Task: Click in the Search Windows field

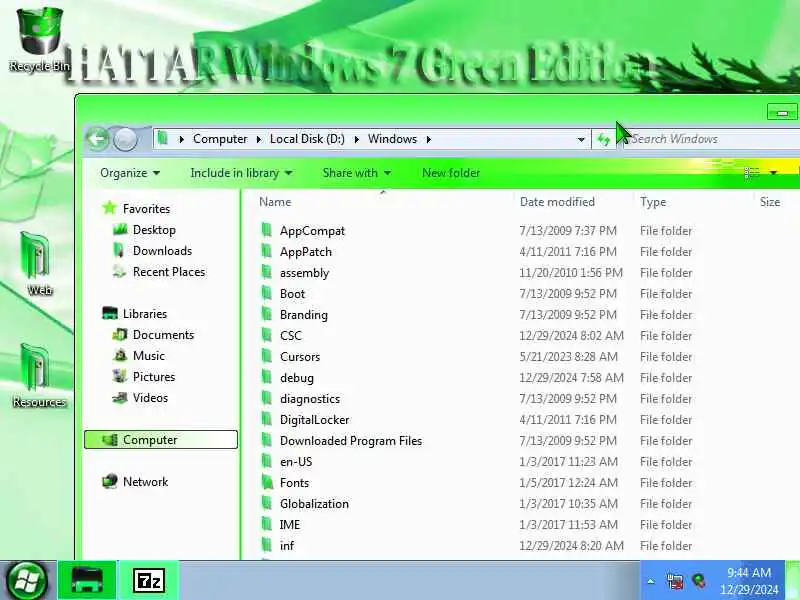Action: pos(711,139)
